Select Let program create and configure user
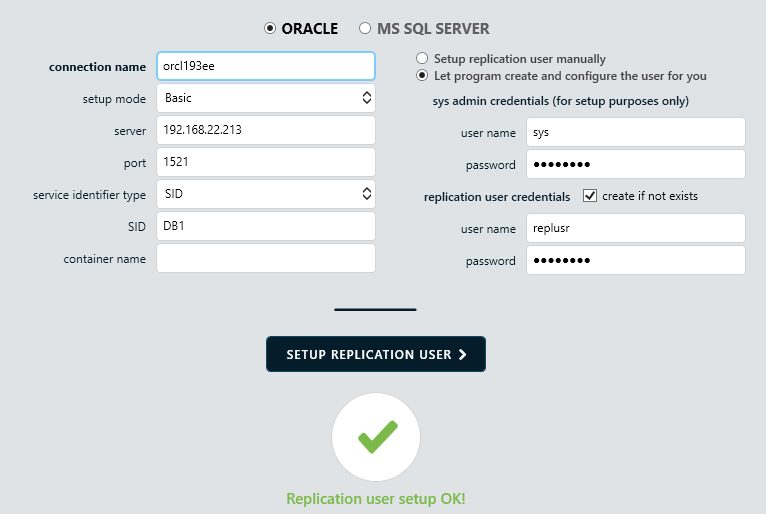This screenshot has height=518, width=766. pyautogui.click(x=422, y=76)
